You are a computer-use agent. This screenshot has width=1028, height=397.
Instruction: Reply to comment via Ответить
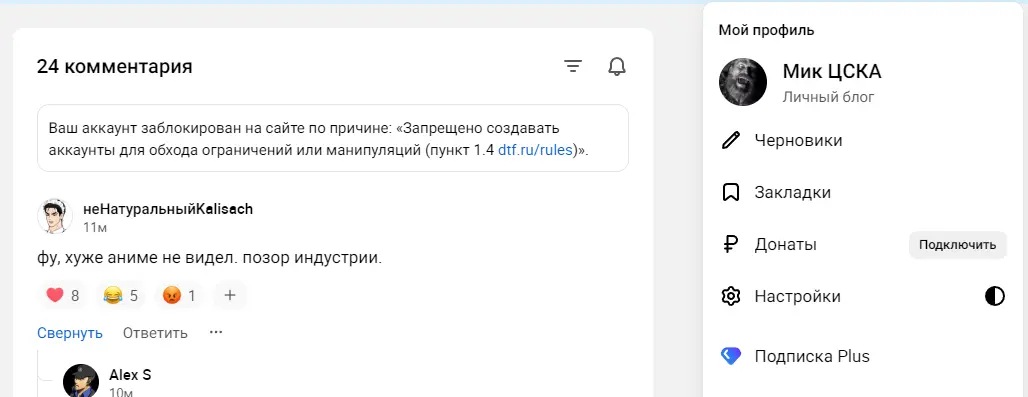(155, 333)
